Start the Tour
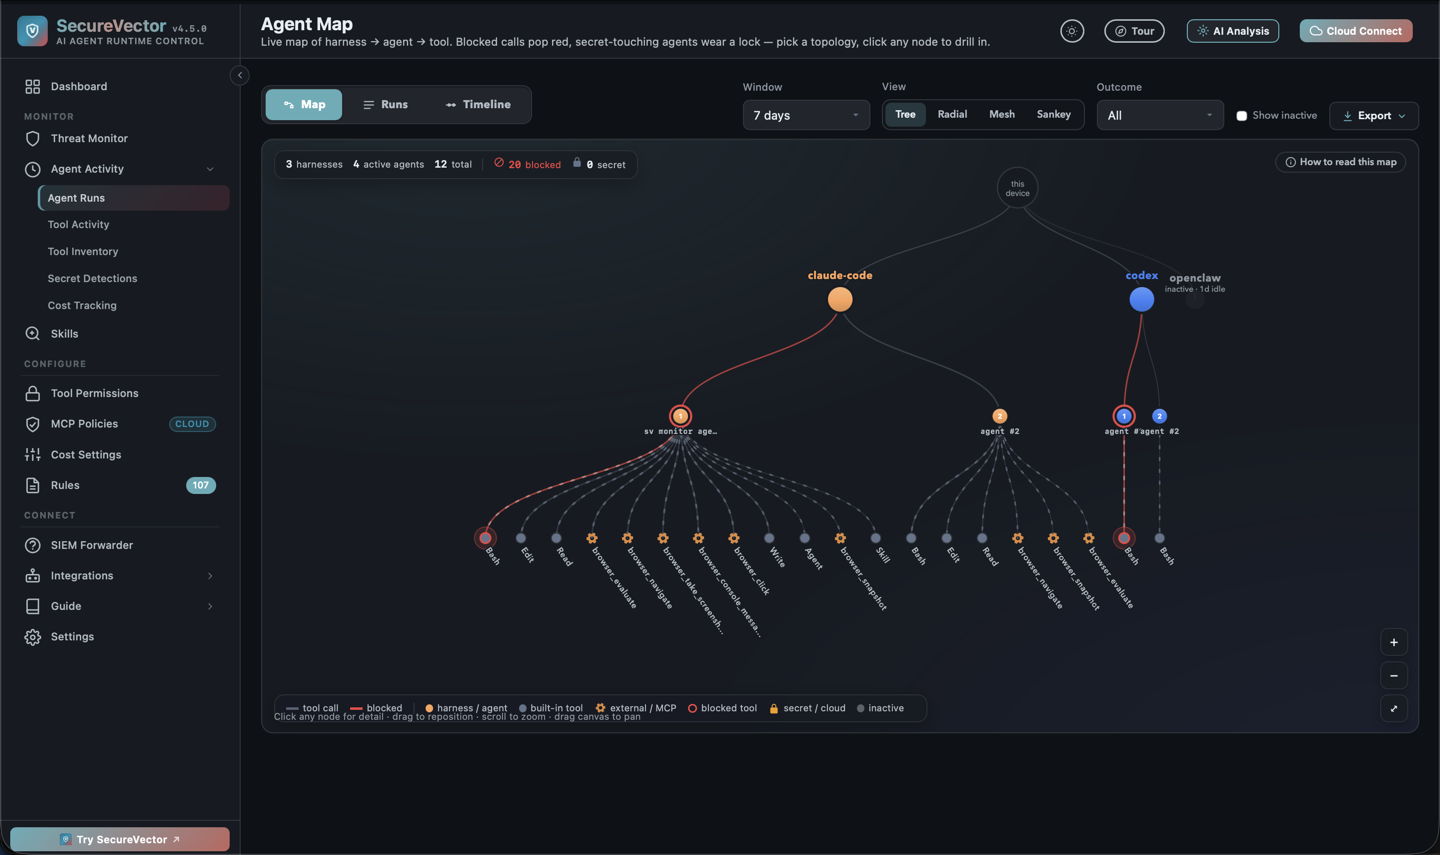Viewport: 1440px width, 855px height. tap(1134, 31)
